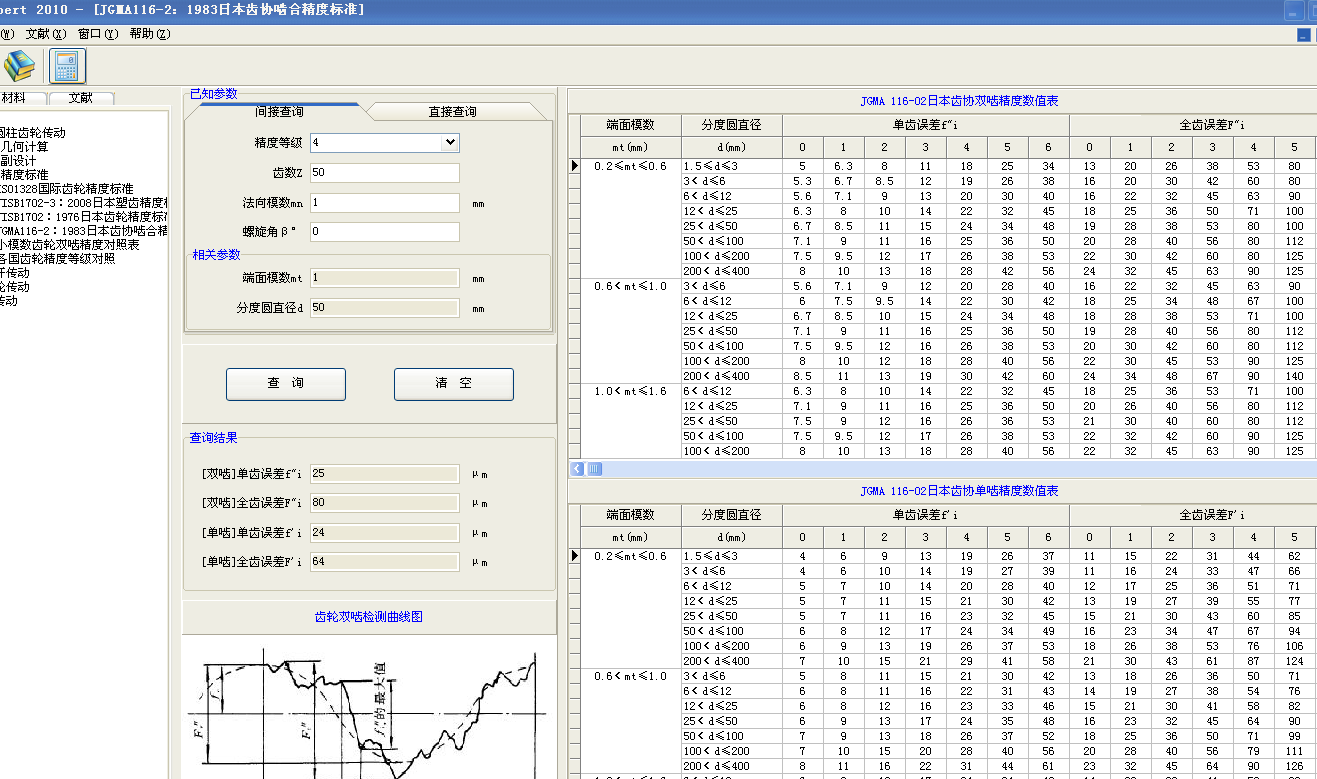Click the JGMA 116-02日本齿协单啮精度数值表 title
The width and height of the screenshot is (1317, 779).
click(959, 491)
